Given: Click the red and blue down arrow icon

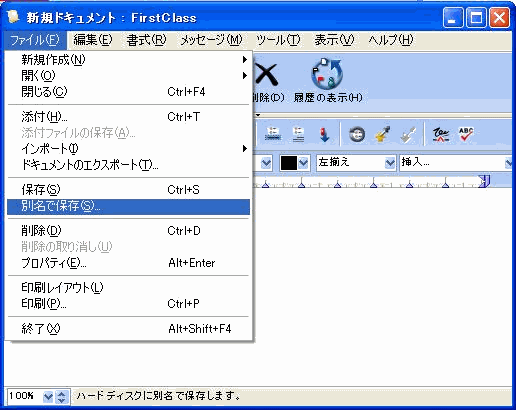Looking at the screenshot, I should point(324,135).
